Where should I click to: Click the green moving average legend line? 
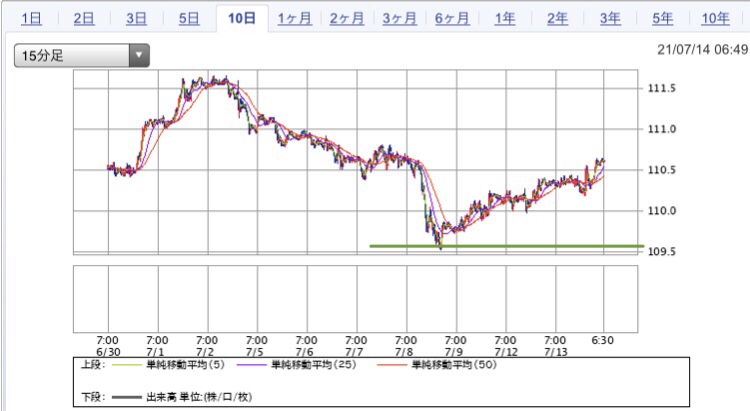tap(127, 365)
